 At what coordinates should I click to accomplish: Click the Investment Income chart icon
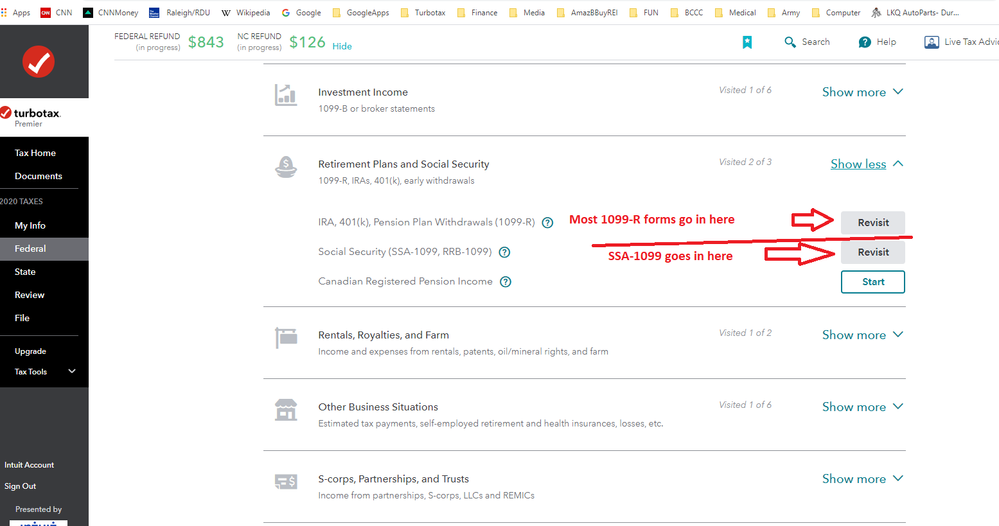[285, 96]
